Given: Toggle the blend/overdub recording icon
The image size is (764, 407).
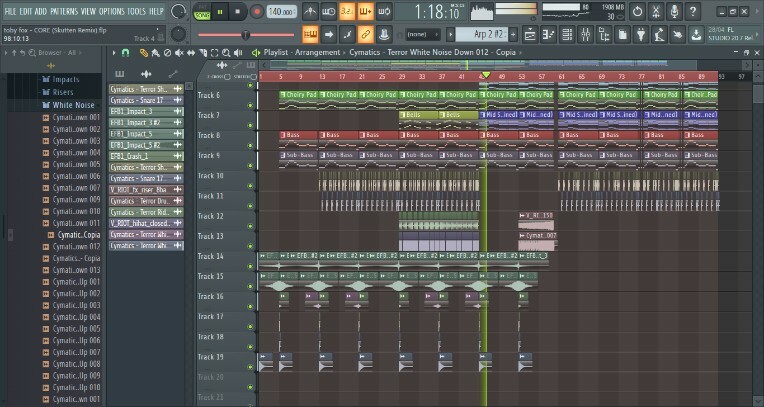Looking at the screenshot, I should [365, 12].
